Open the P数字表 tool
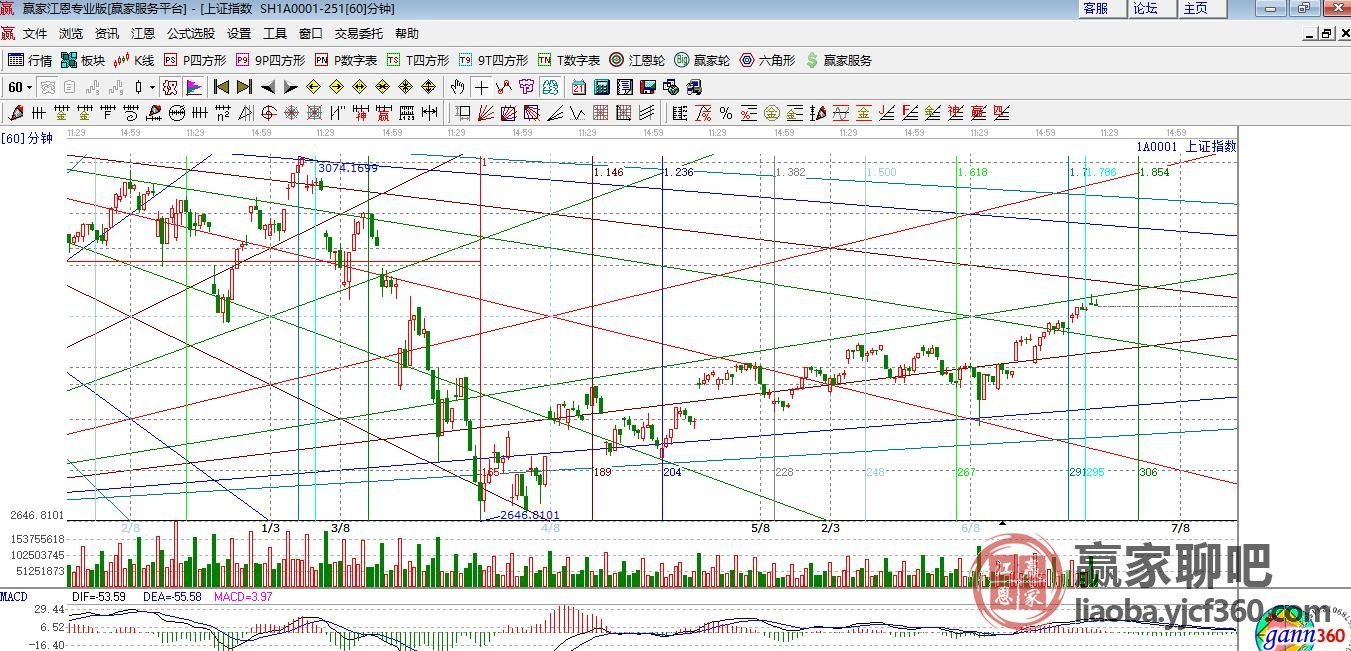 click(346, 60)
